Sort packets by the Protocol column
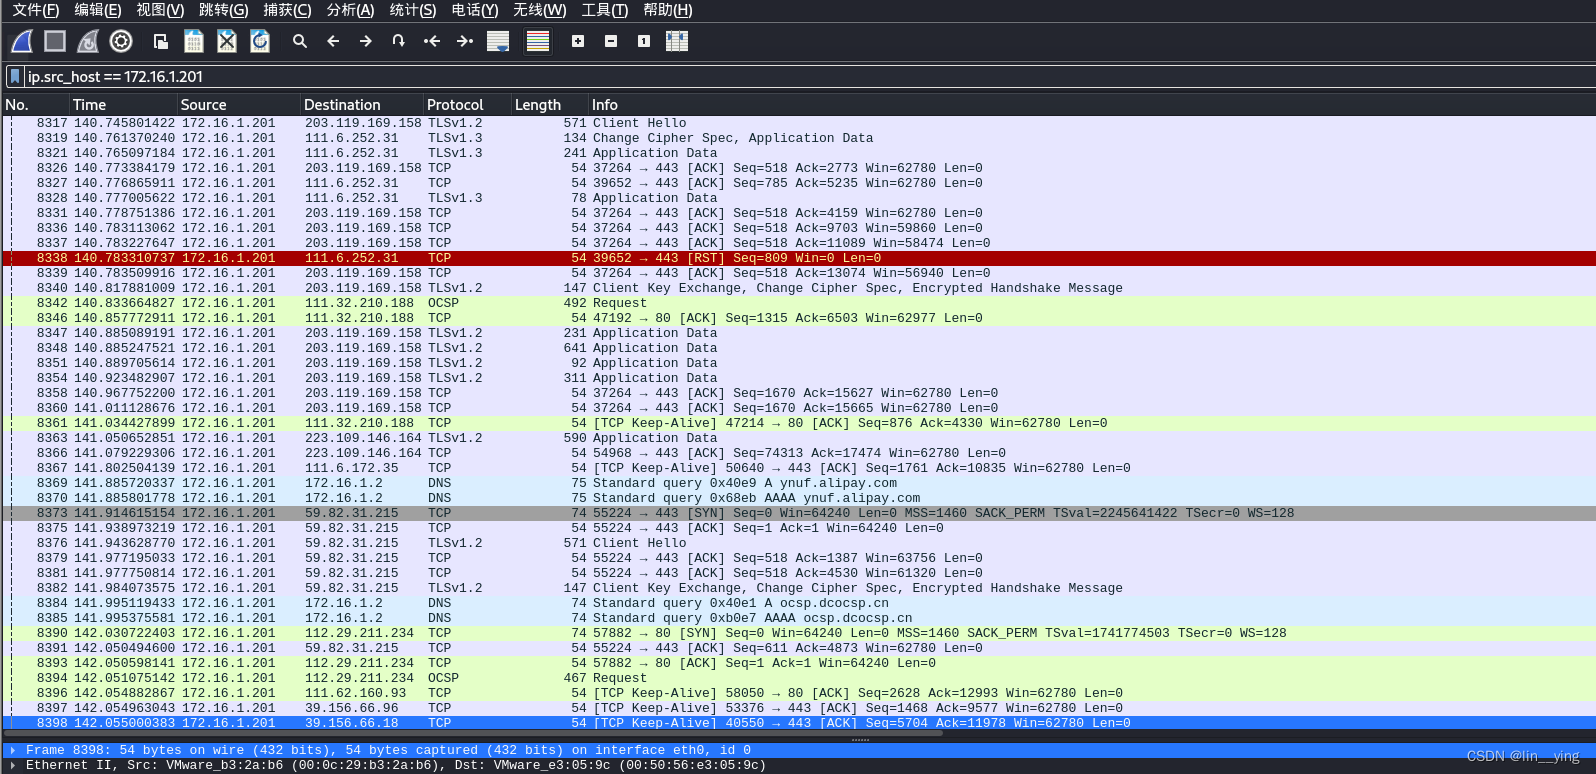Screen dimensions: 1596x774 [468, 105]
